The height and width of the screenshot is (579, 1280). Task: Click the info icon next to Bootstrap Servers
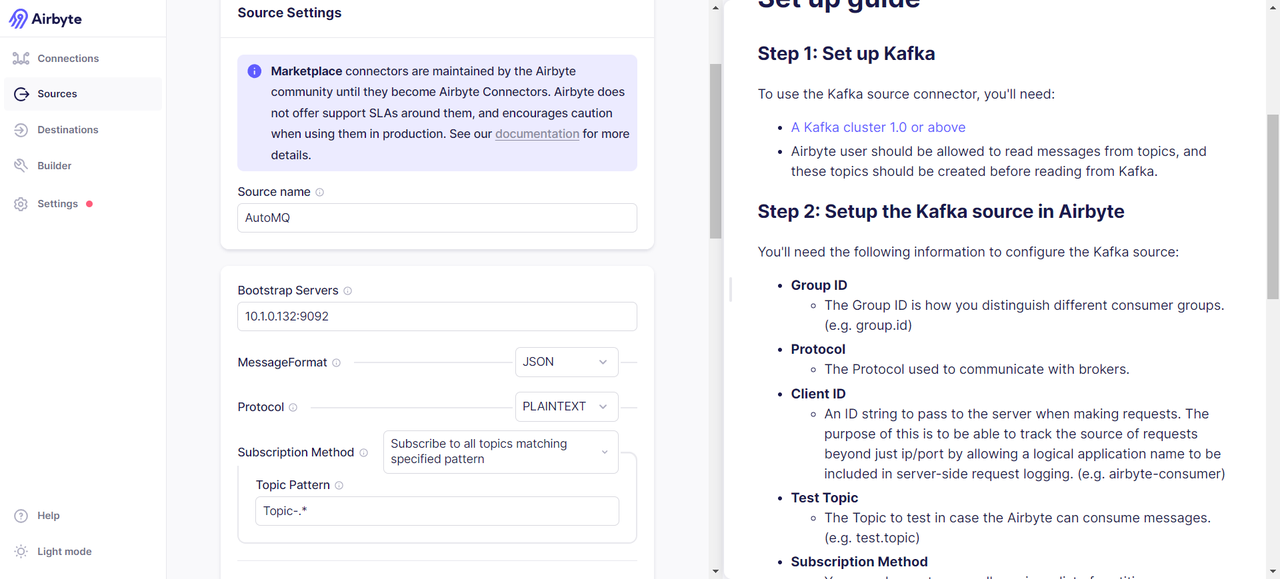point(348,291)
